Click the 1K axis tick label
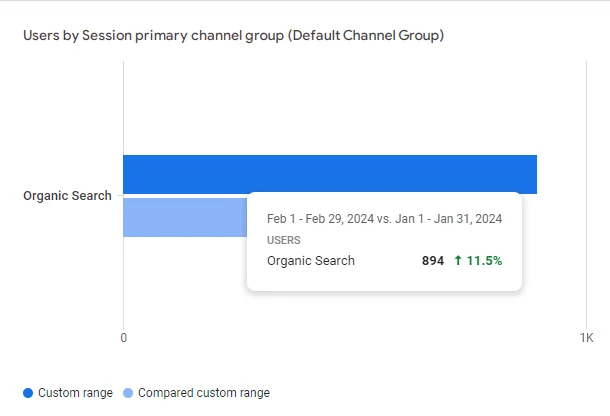Viewport: 610px width, 416px height. pos(587,337)
